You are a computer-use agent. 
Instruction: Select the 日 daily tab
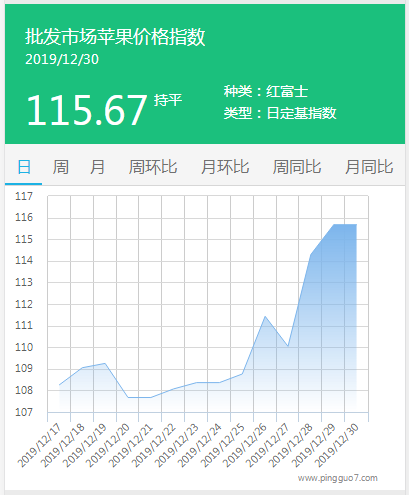[24, 167]
